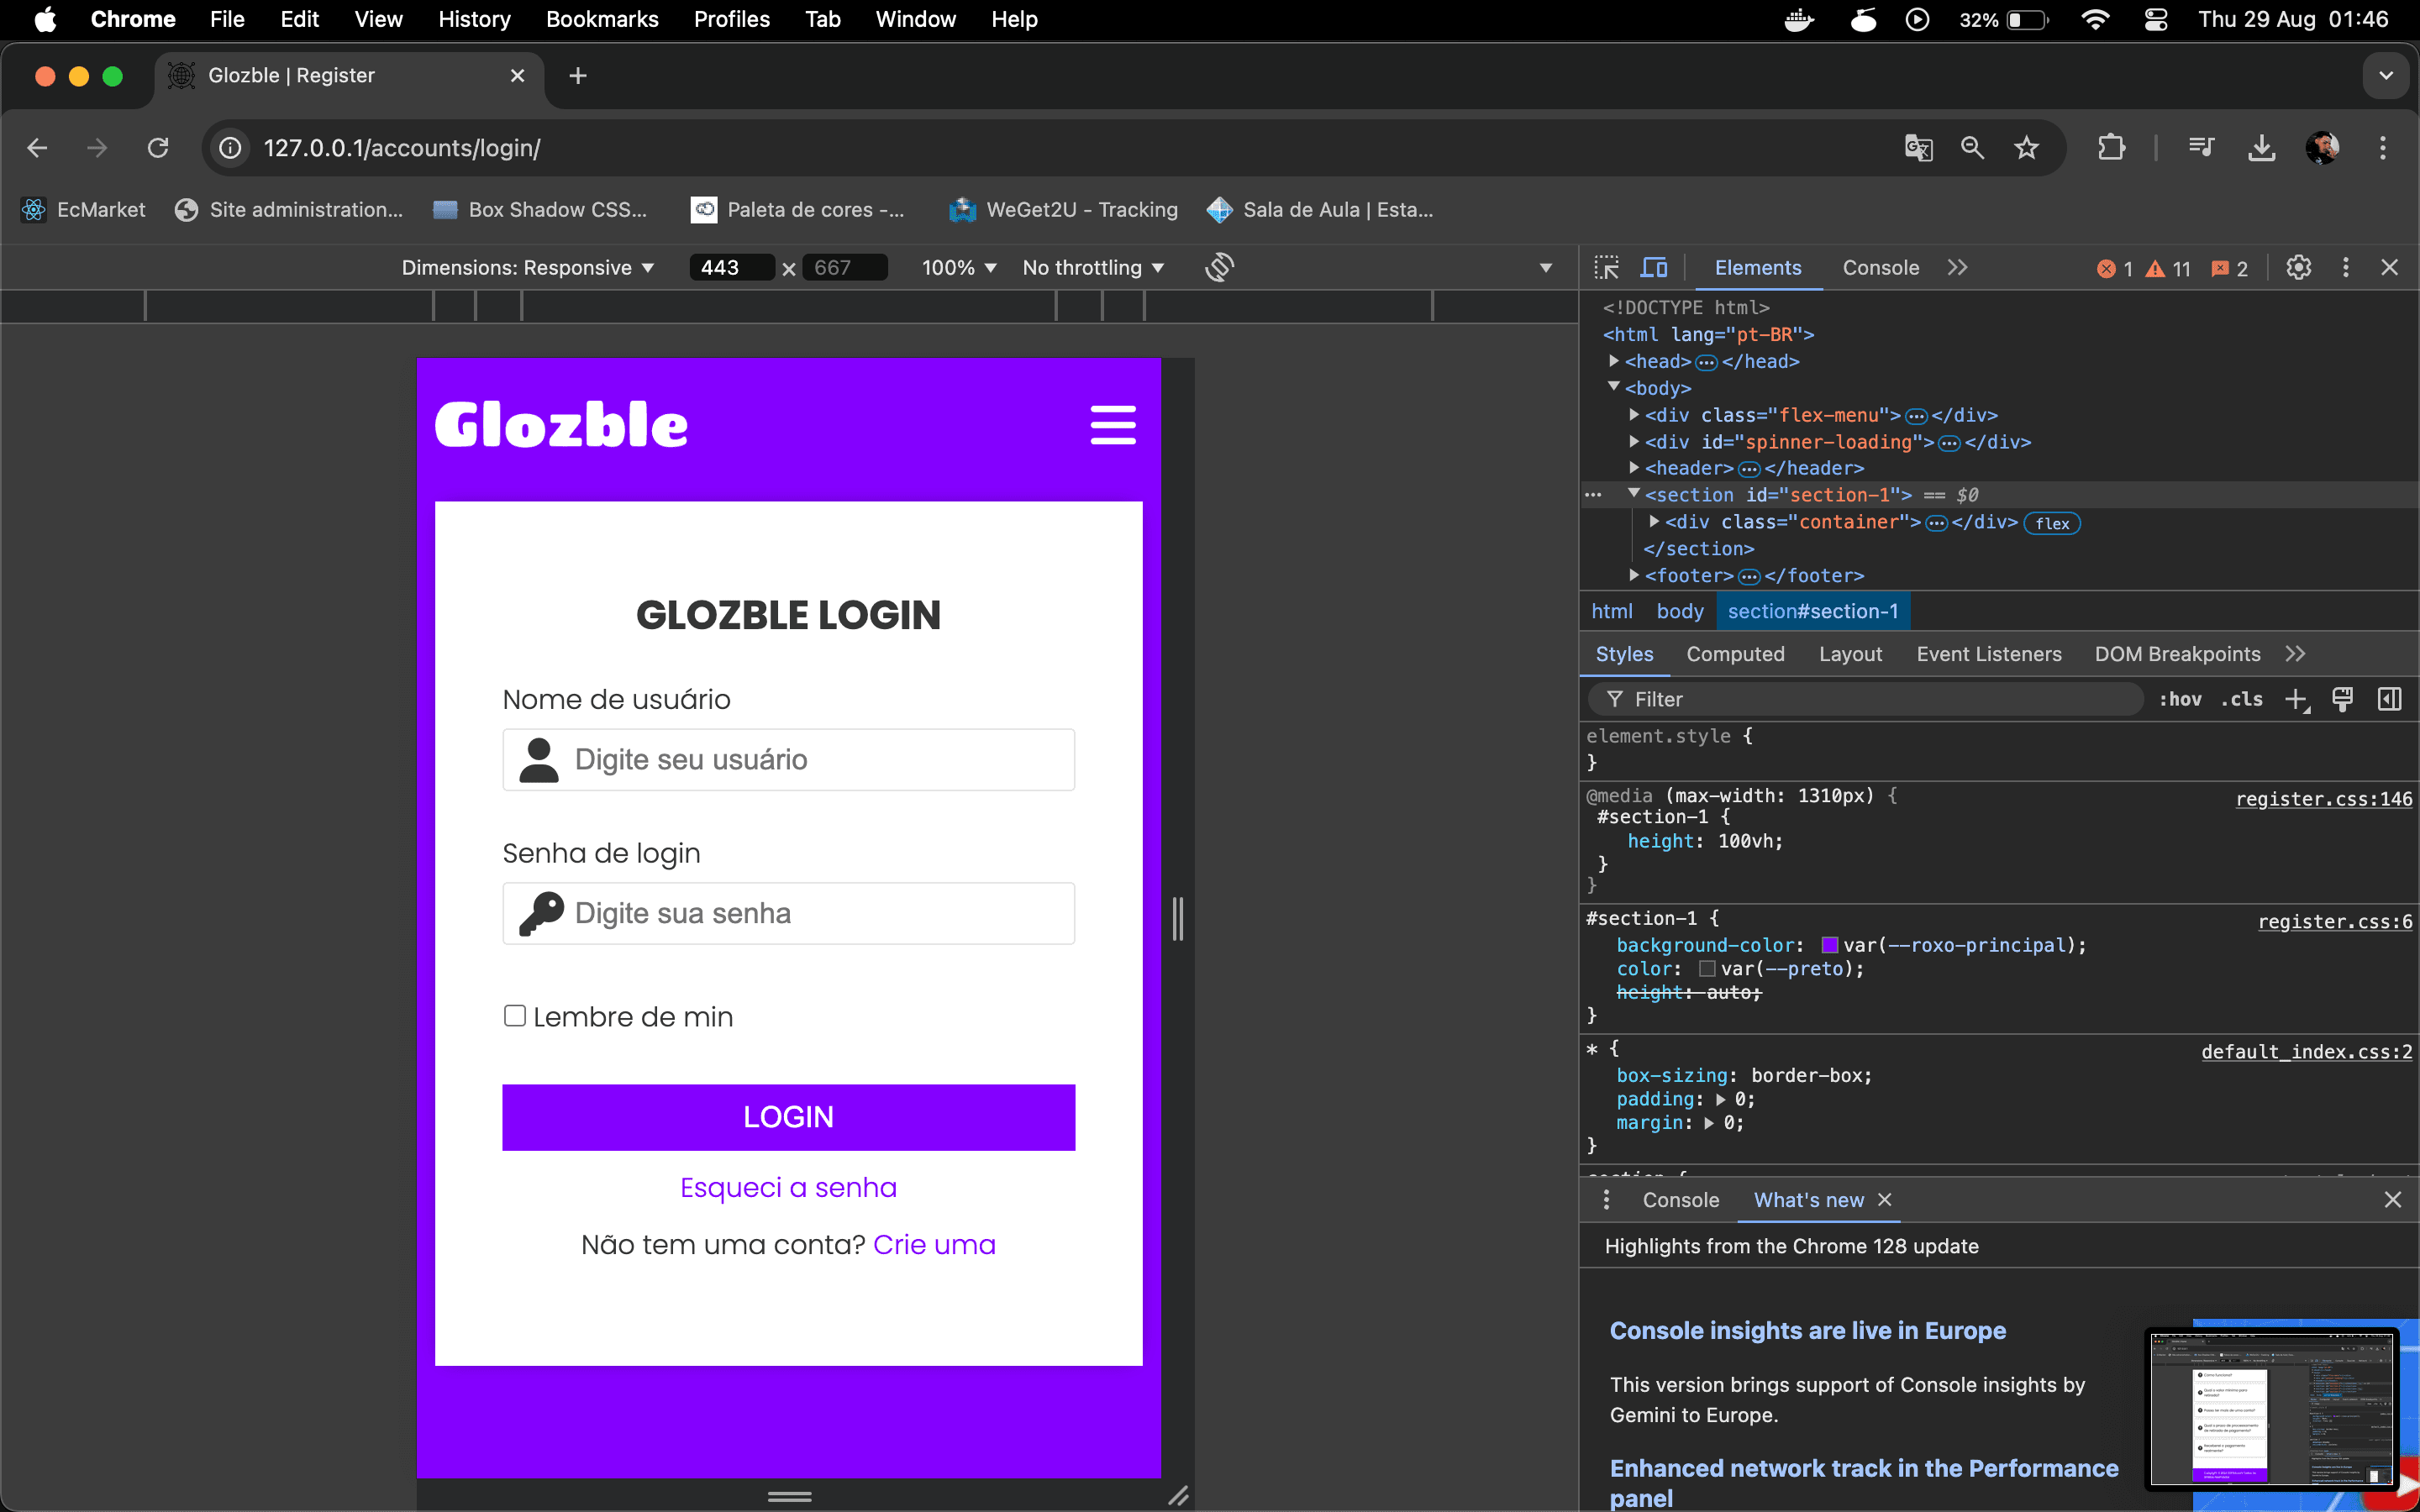
Task: Open History menu in menu bar
Action: [474, 19]
